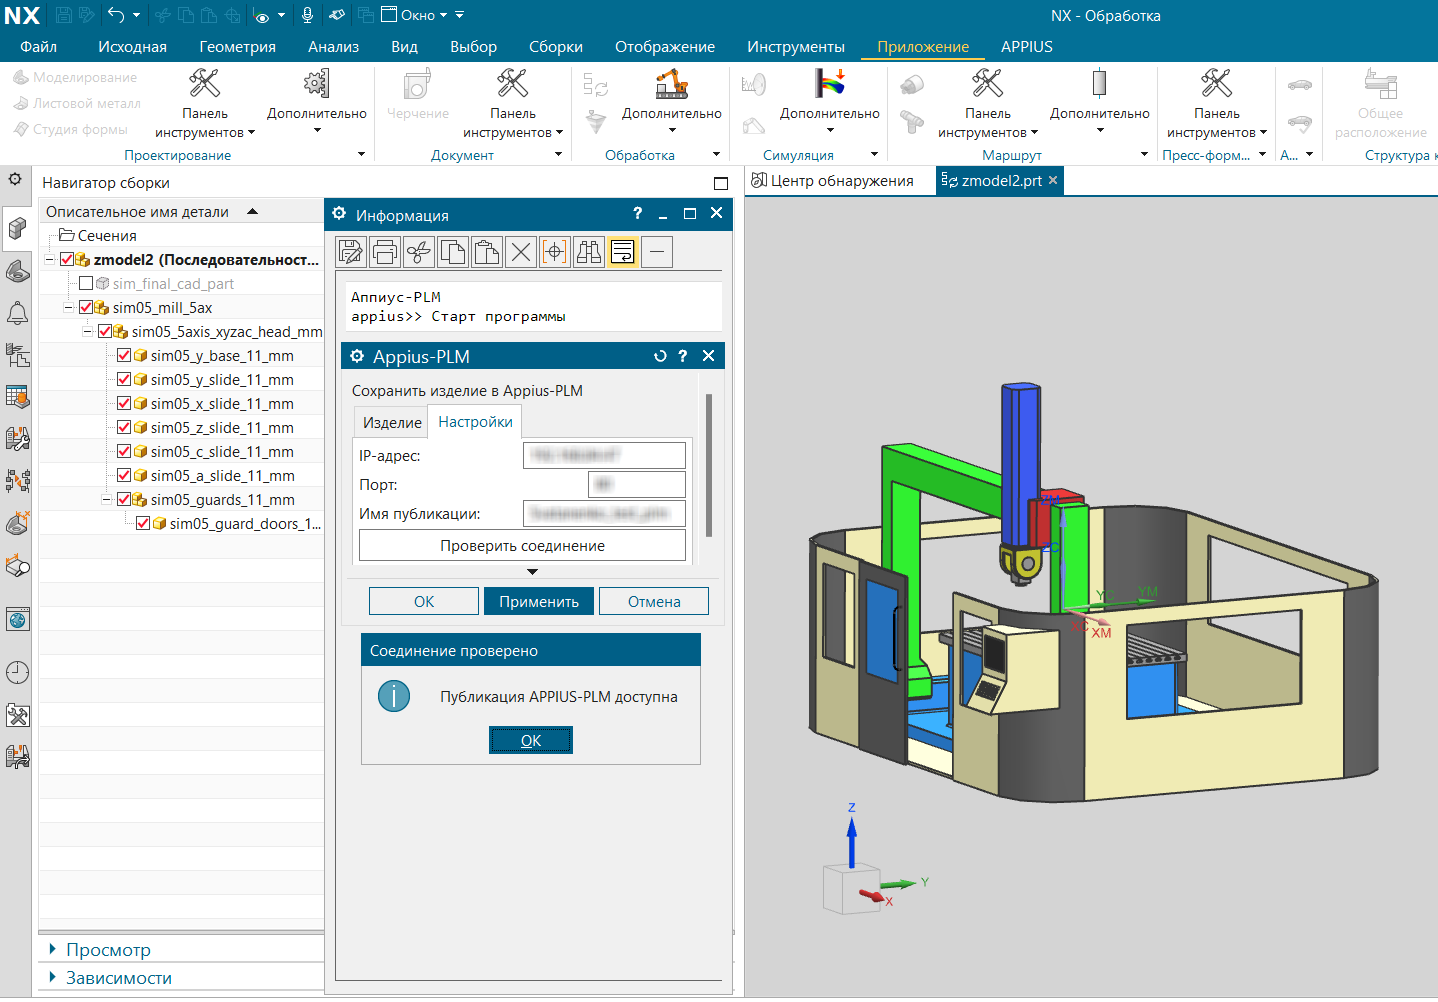Click the Отмена button

[654, 602]
